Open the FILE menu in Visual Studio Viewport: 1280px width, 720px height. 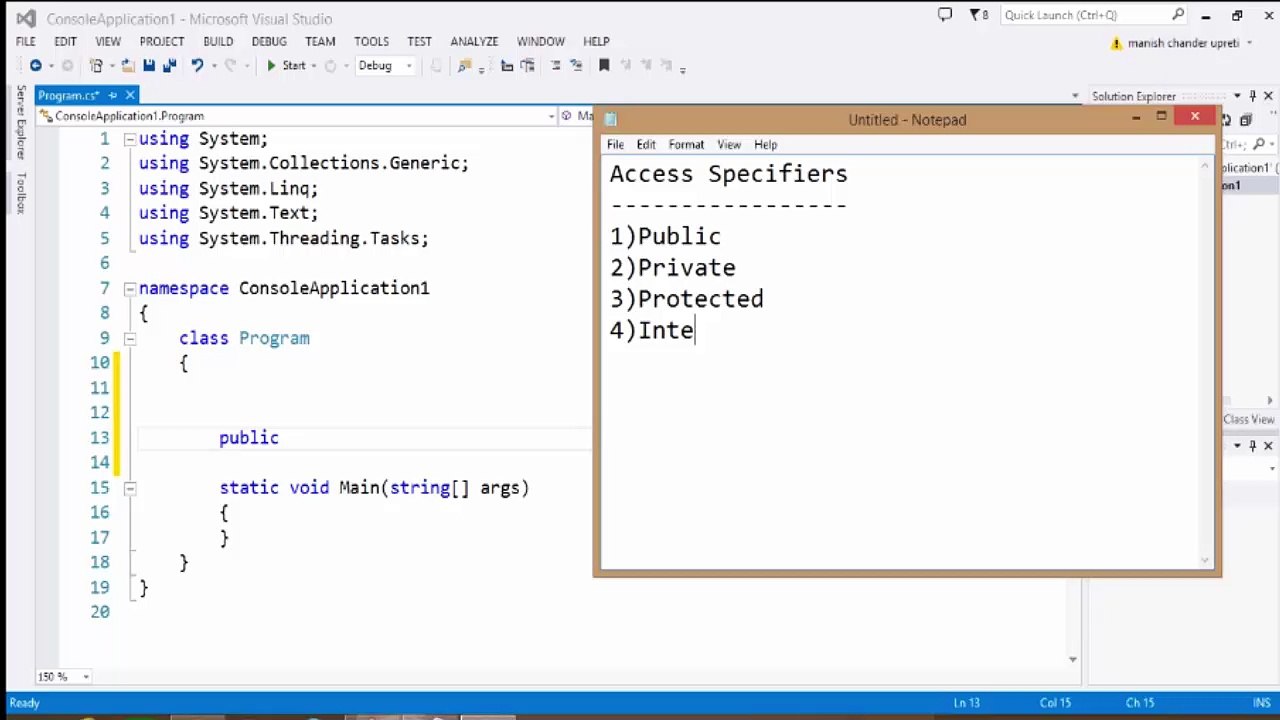tap(26, 42)
